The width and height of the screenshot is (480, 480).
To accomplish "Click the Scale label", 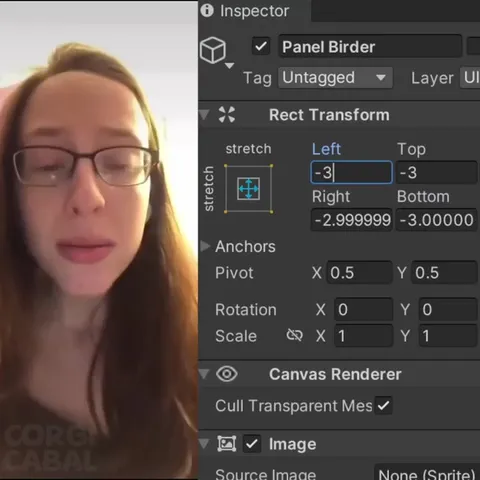I will point(236,336).
